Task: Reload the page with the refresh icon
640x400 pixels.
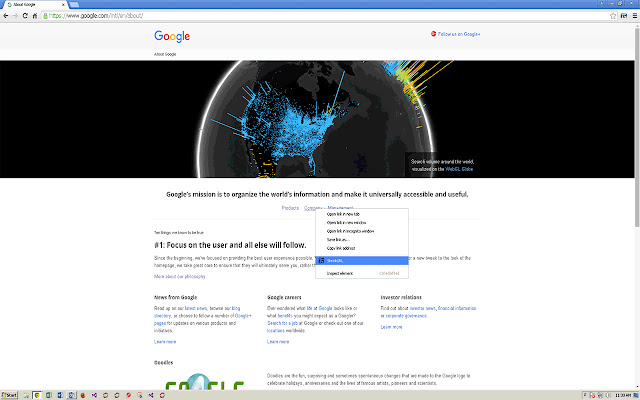Action: tap(25, 16)
